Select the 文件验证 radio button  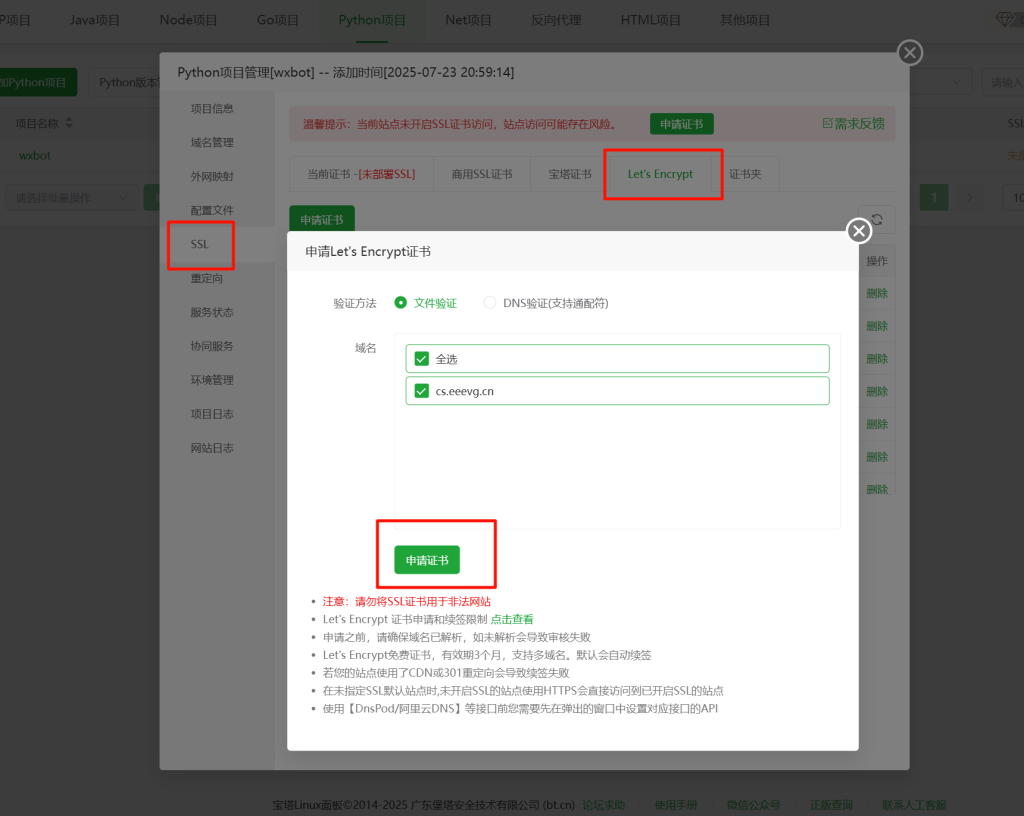tap(402, 303)
